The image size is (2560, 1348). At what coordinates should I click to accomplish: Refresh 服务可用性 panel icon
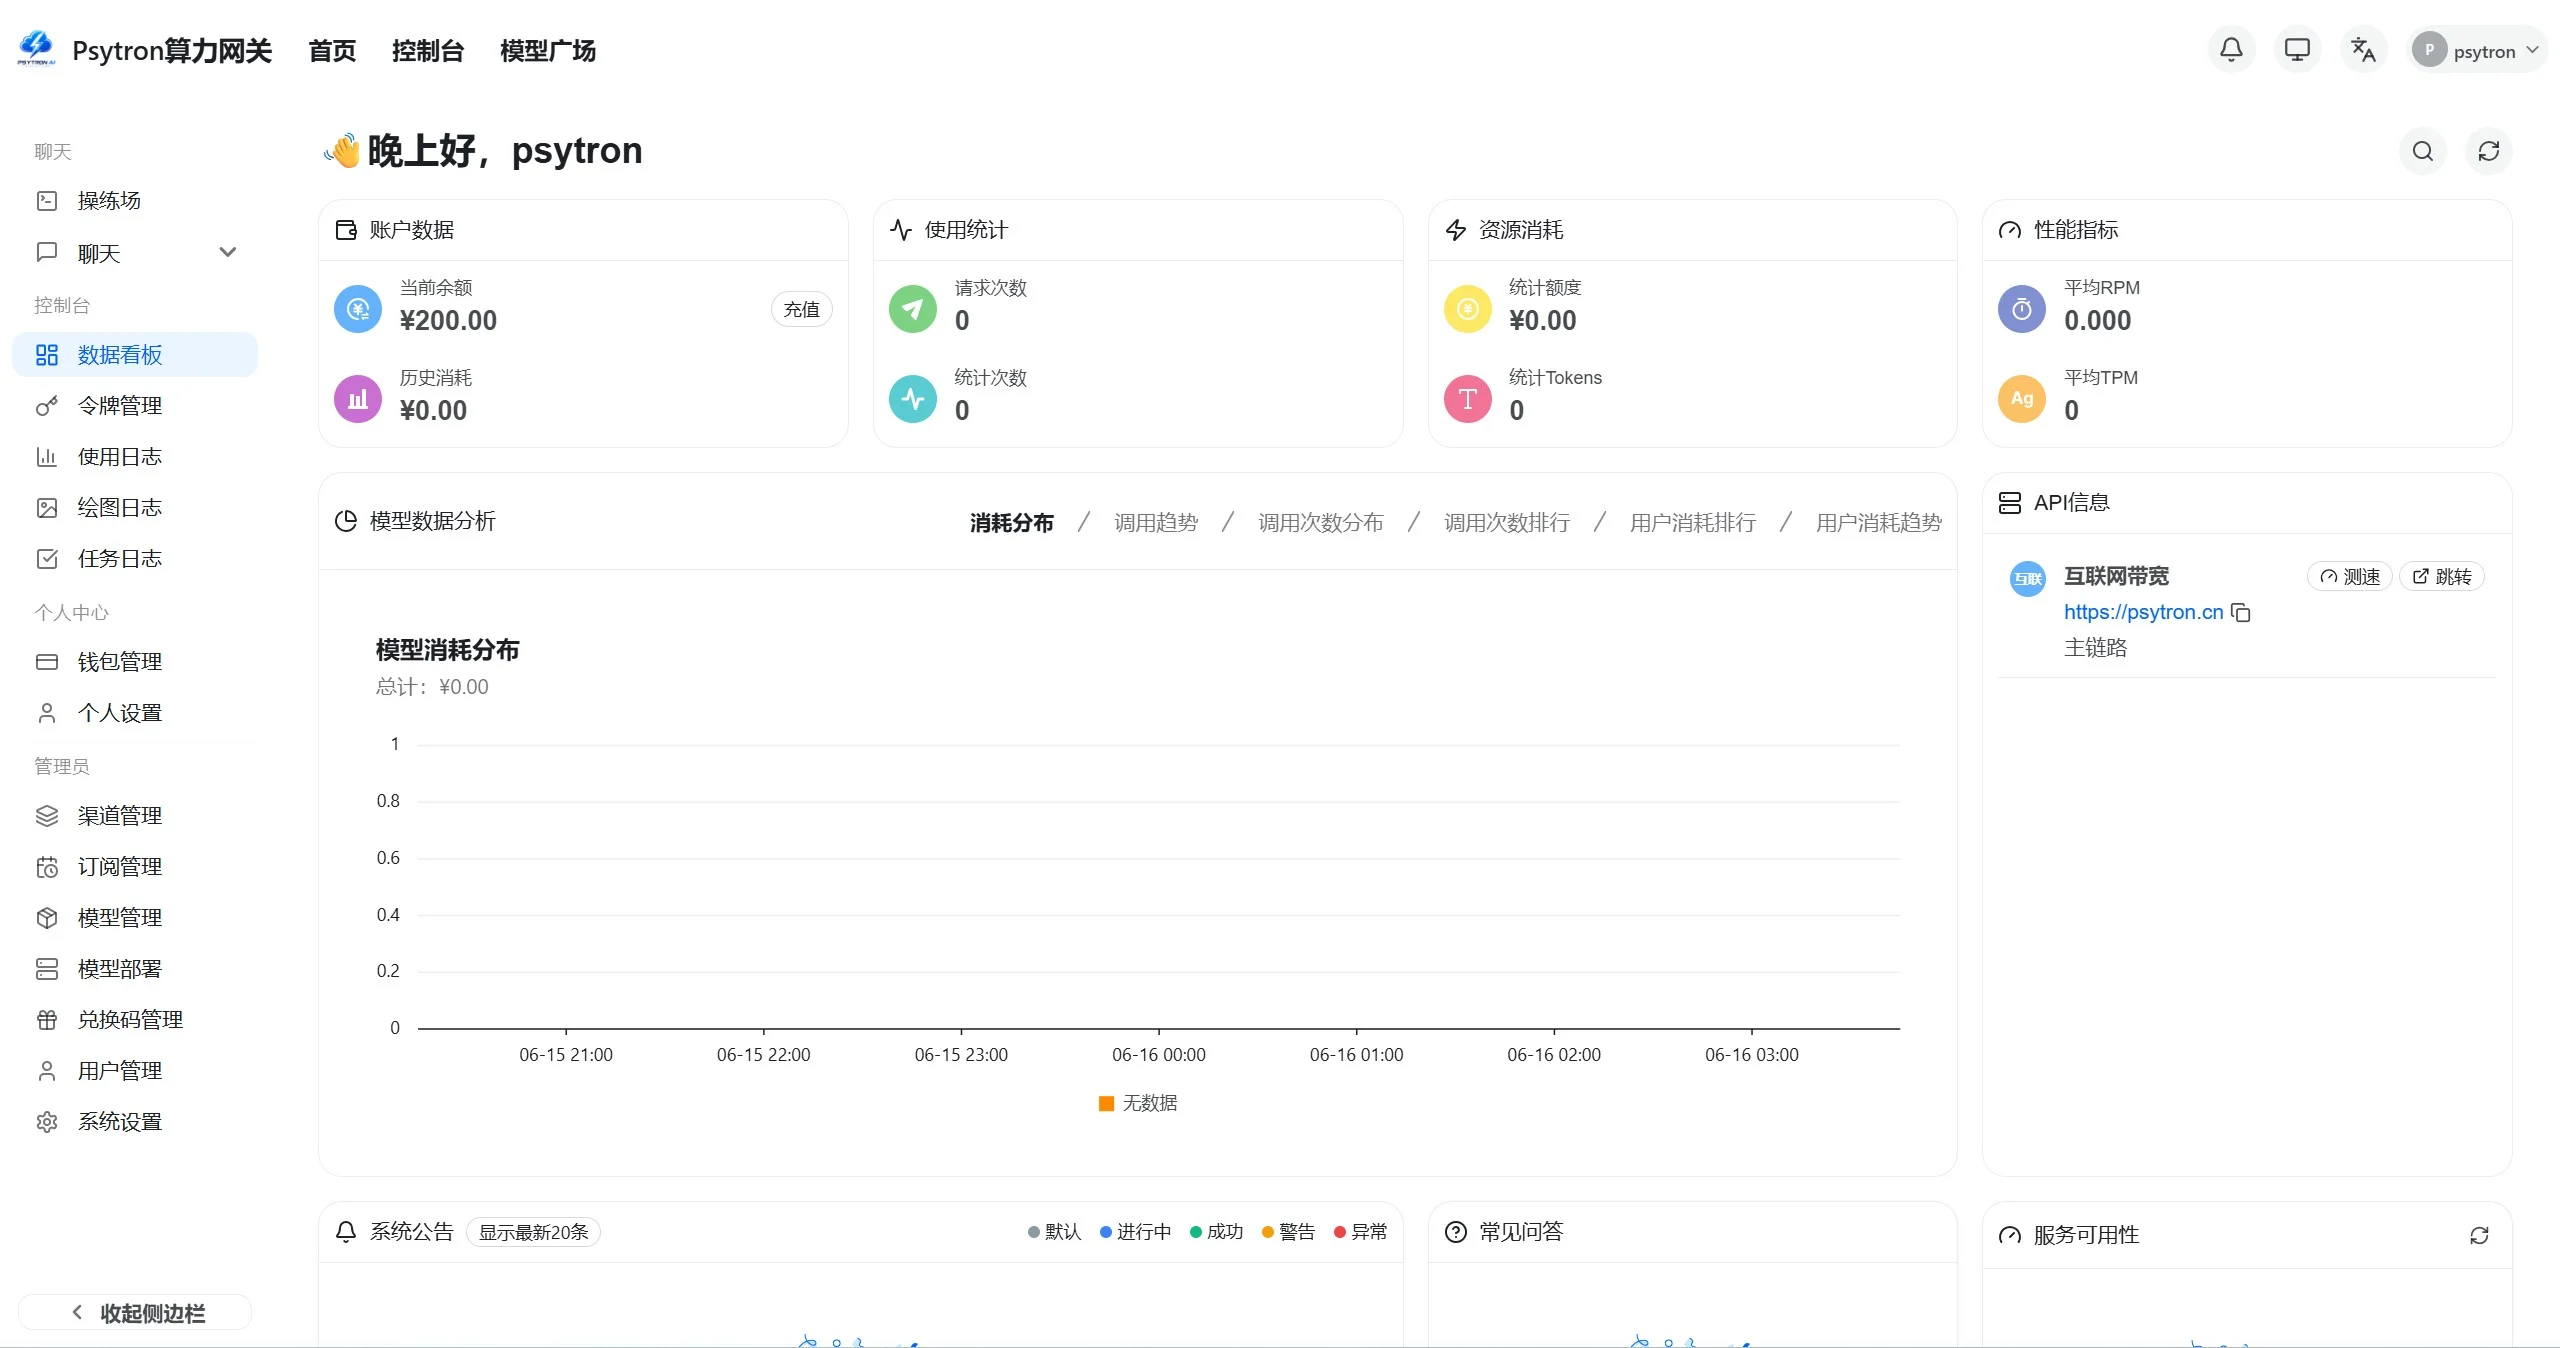pyautogui.click(x=2479, y=1235)
